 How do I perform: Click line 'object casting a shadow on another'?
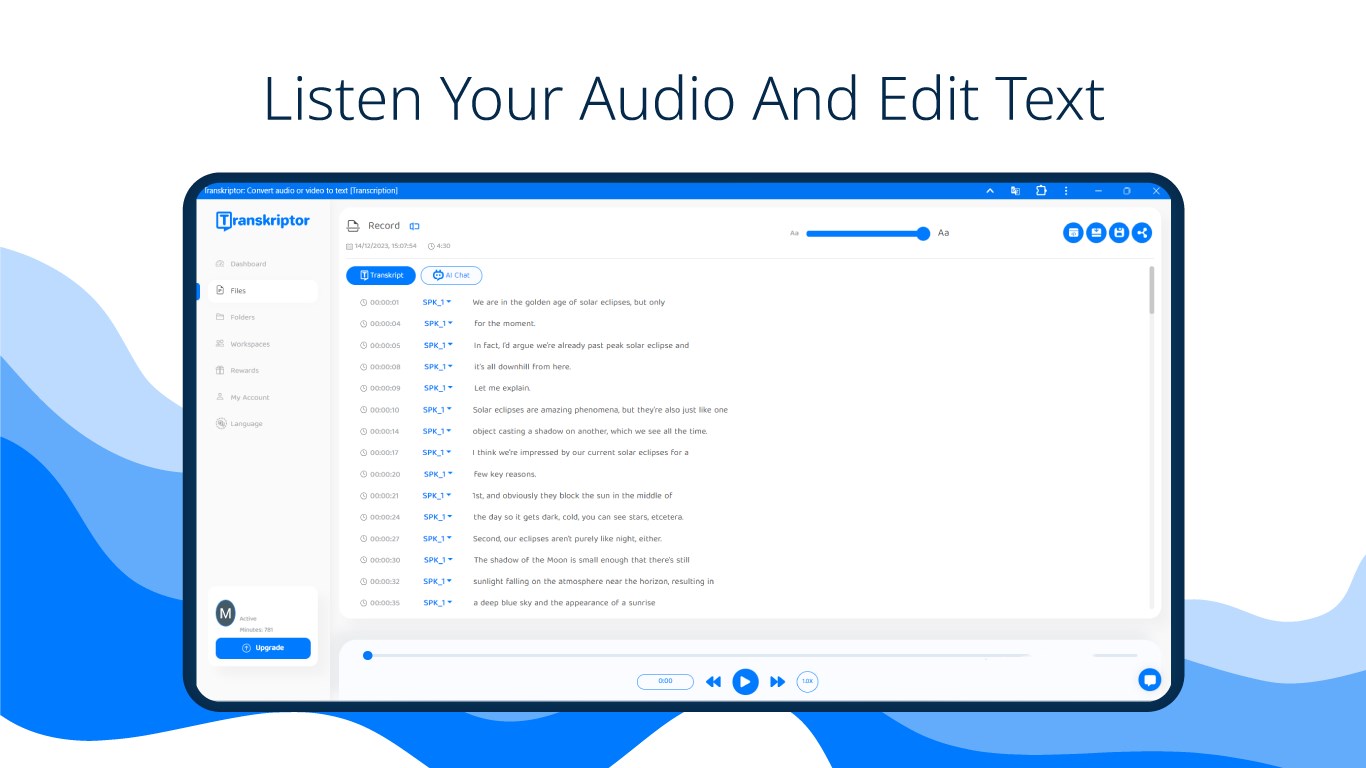[590, 431]
